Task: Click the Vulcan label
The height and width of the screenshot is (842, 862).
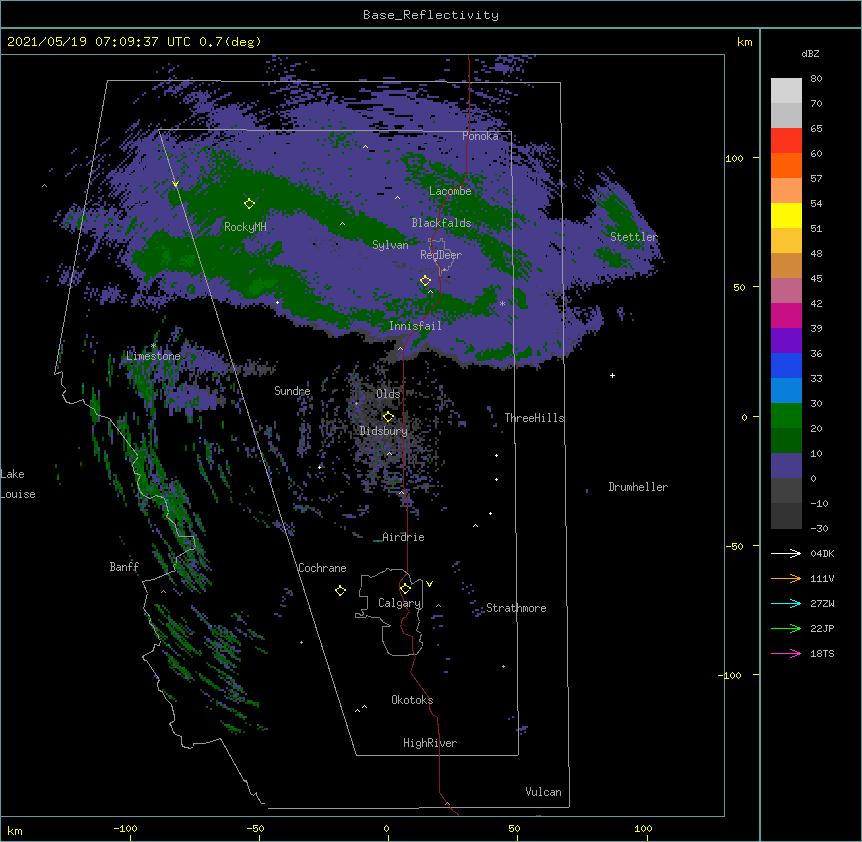Action: coord(543,792)
